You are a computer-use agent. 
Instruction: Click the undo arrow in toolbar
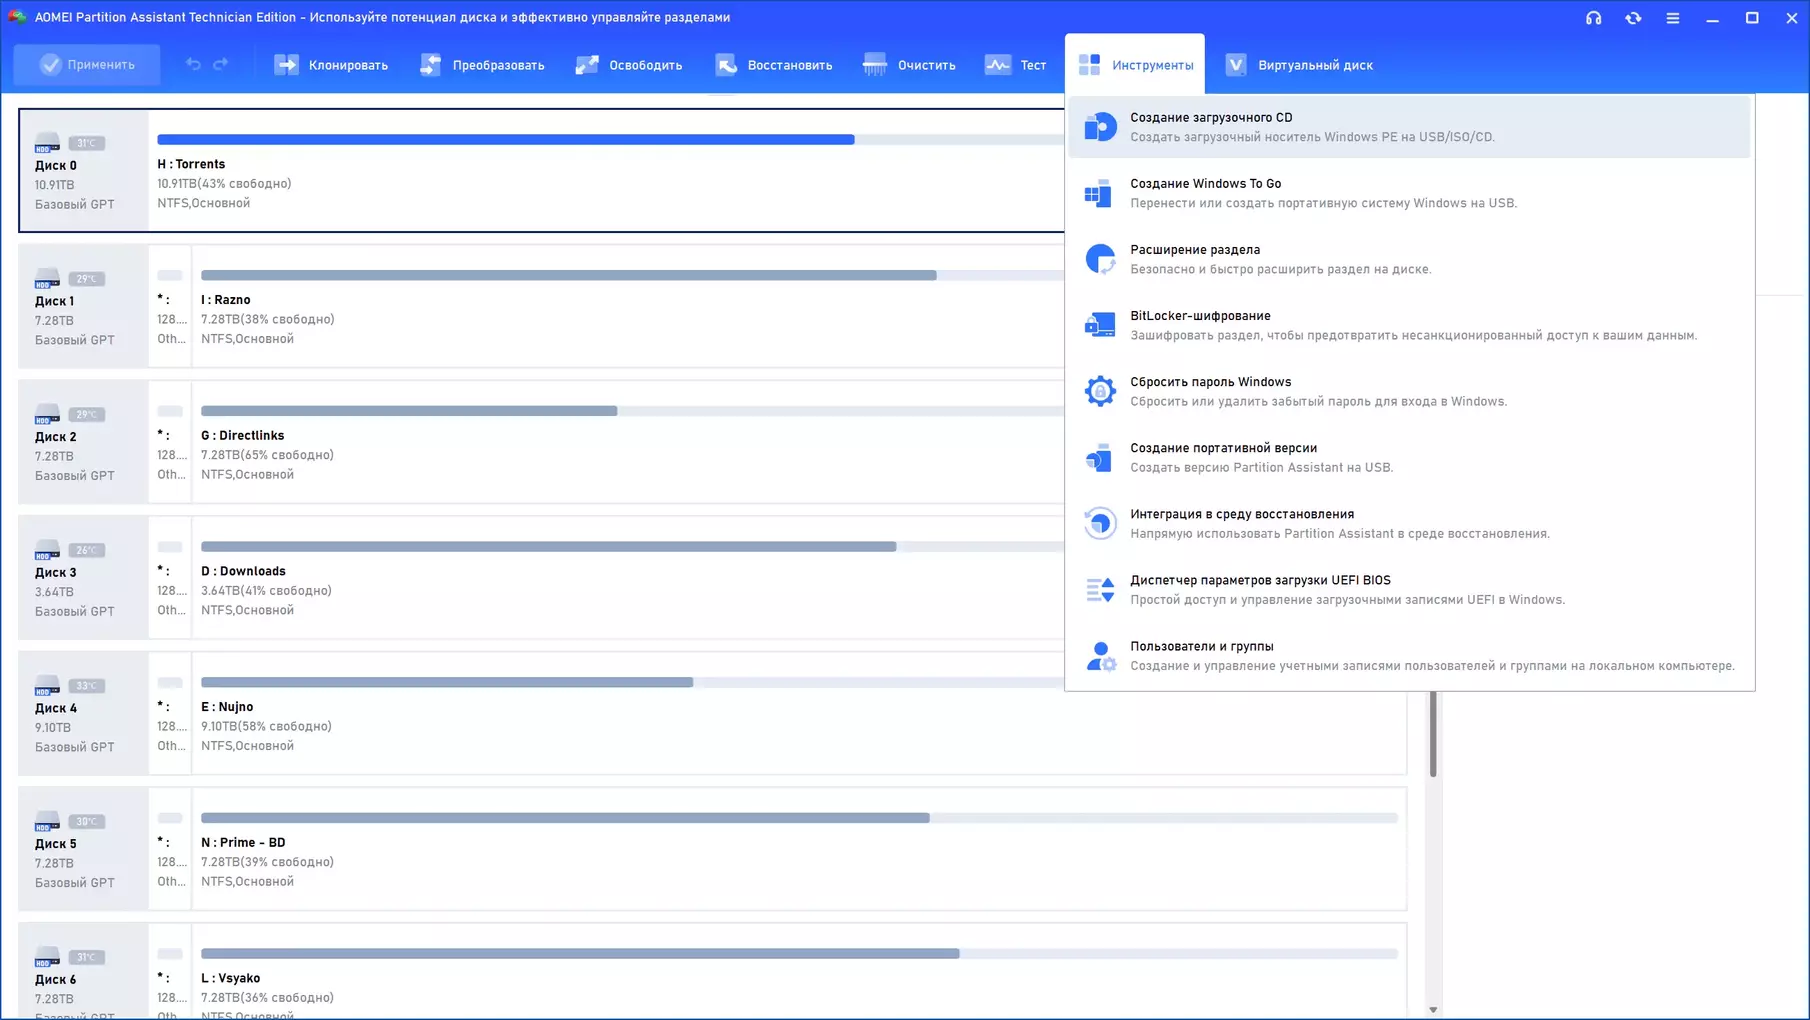(x=193, y=65)
